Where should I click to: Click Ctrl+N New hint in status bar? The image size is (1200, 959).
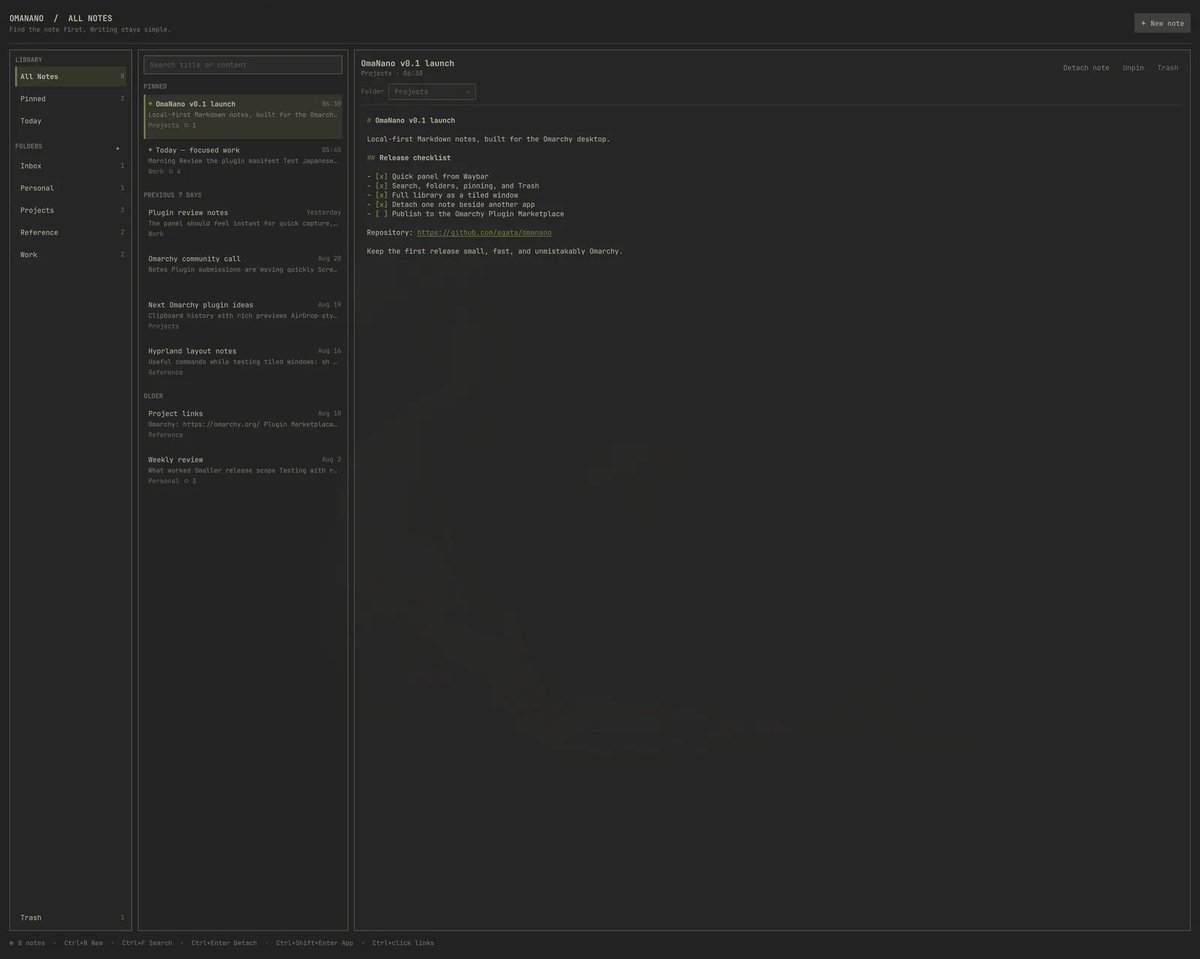pos(83,943)
